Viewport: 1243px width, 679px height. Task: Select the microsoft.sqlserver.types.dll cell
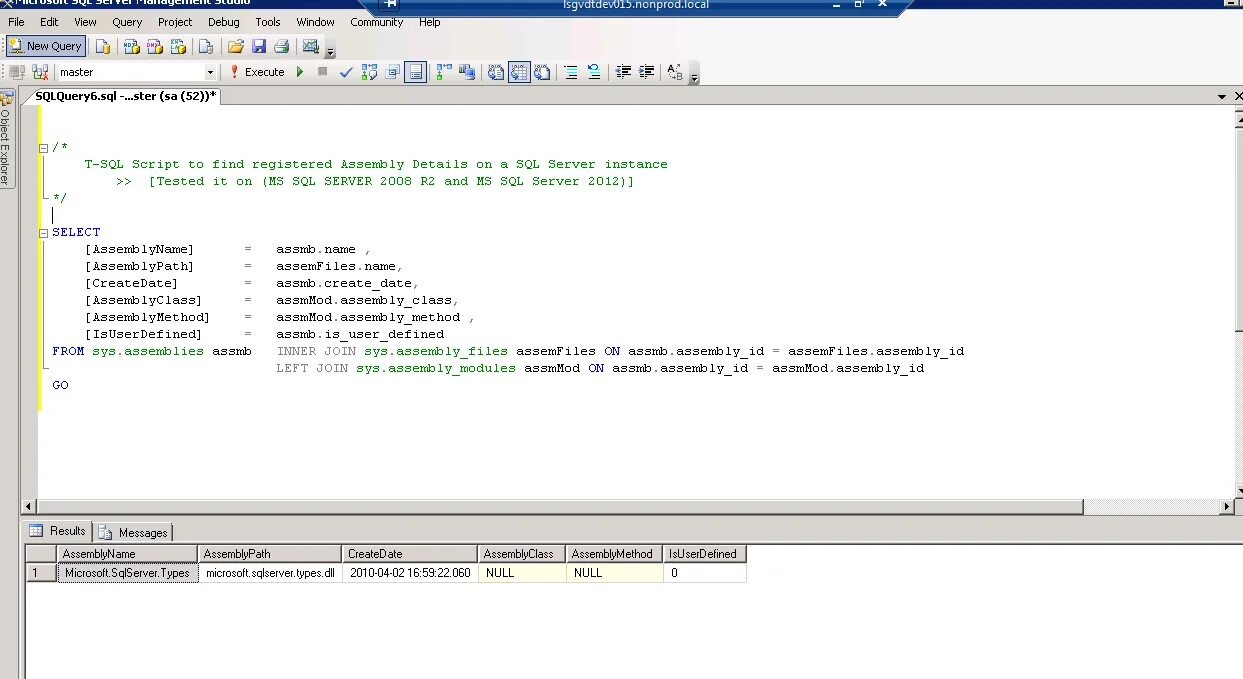(x=270, y=573)
